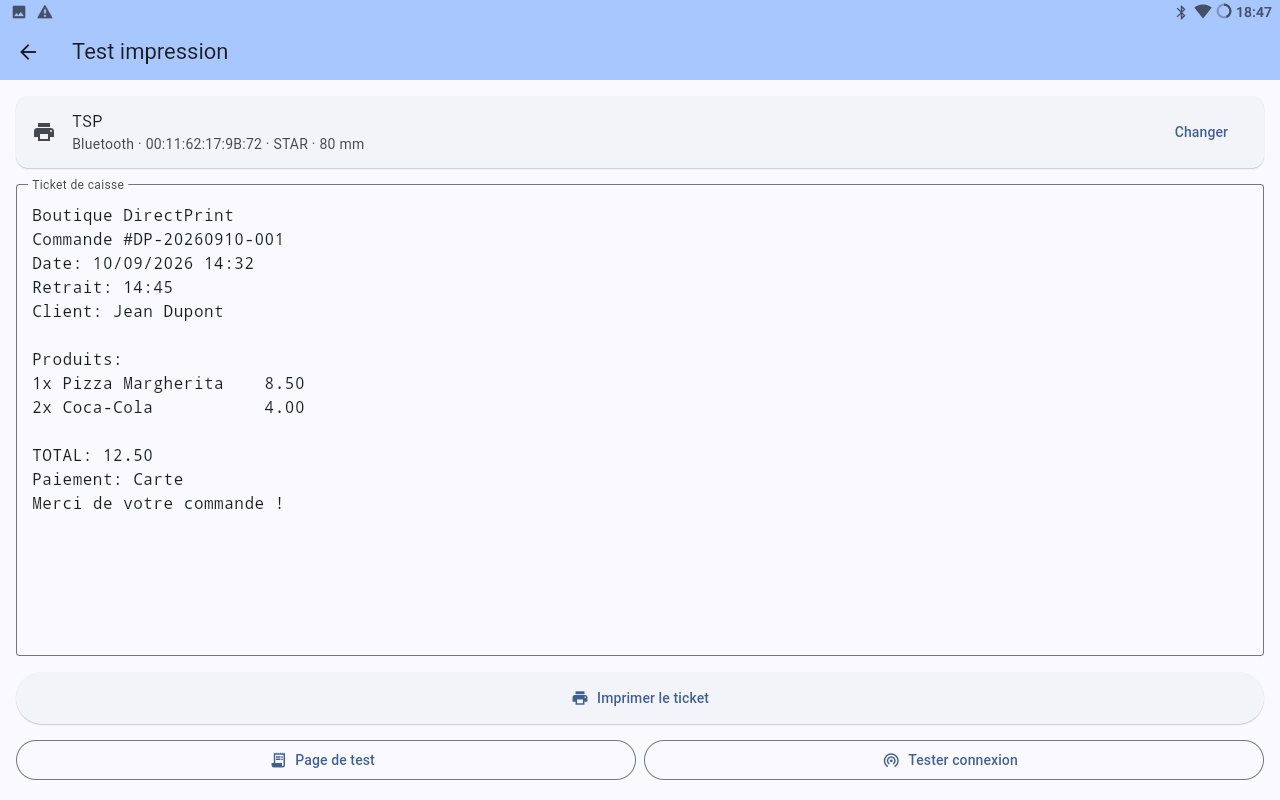Click the 18:47 clock in status bar
This screenshot has height=800, width=1280.
pos(1254,12)
